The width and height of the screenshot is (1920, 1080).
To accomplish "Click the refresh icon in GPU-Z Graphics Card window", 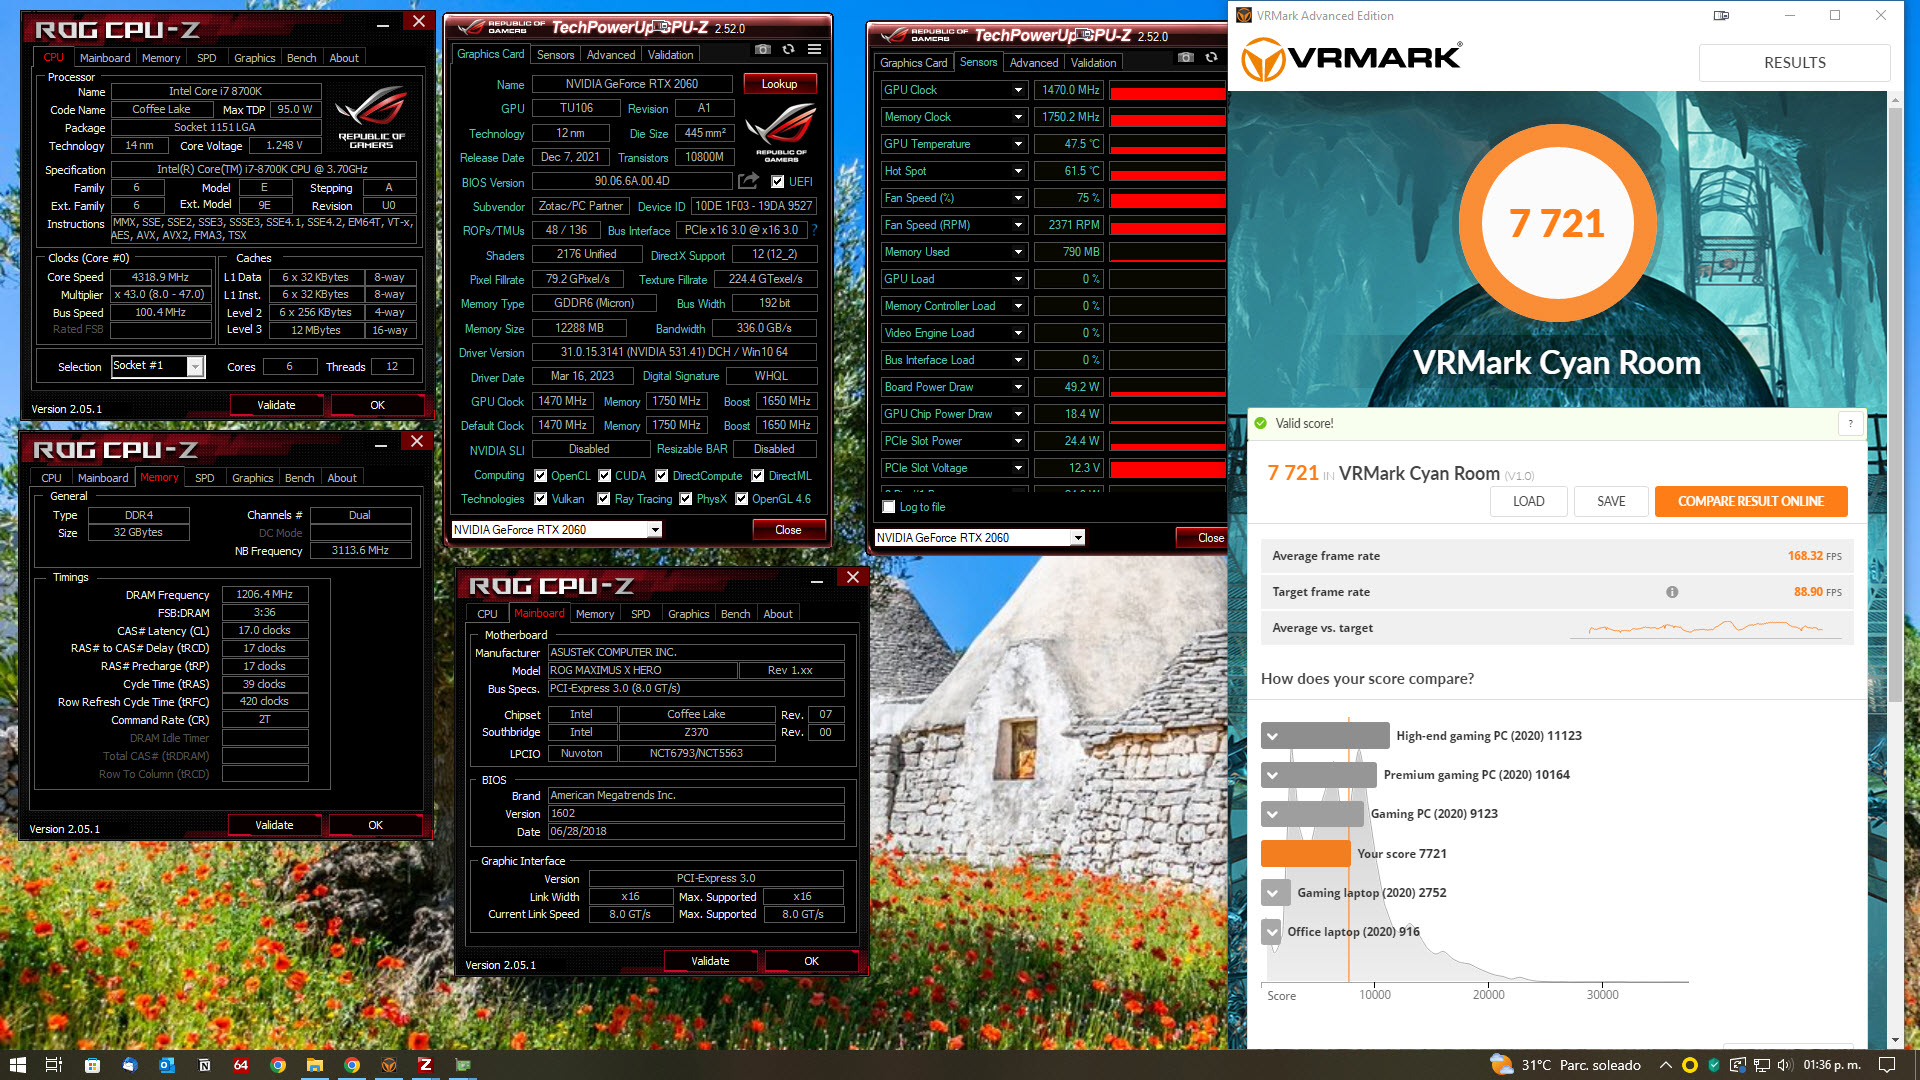I will coord(789,49).
